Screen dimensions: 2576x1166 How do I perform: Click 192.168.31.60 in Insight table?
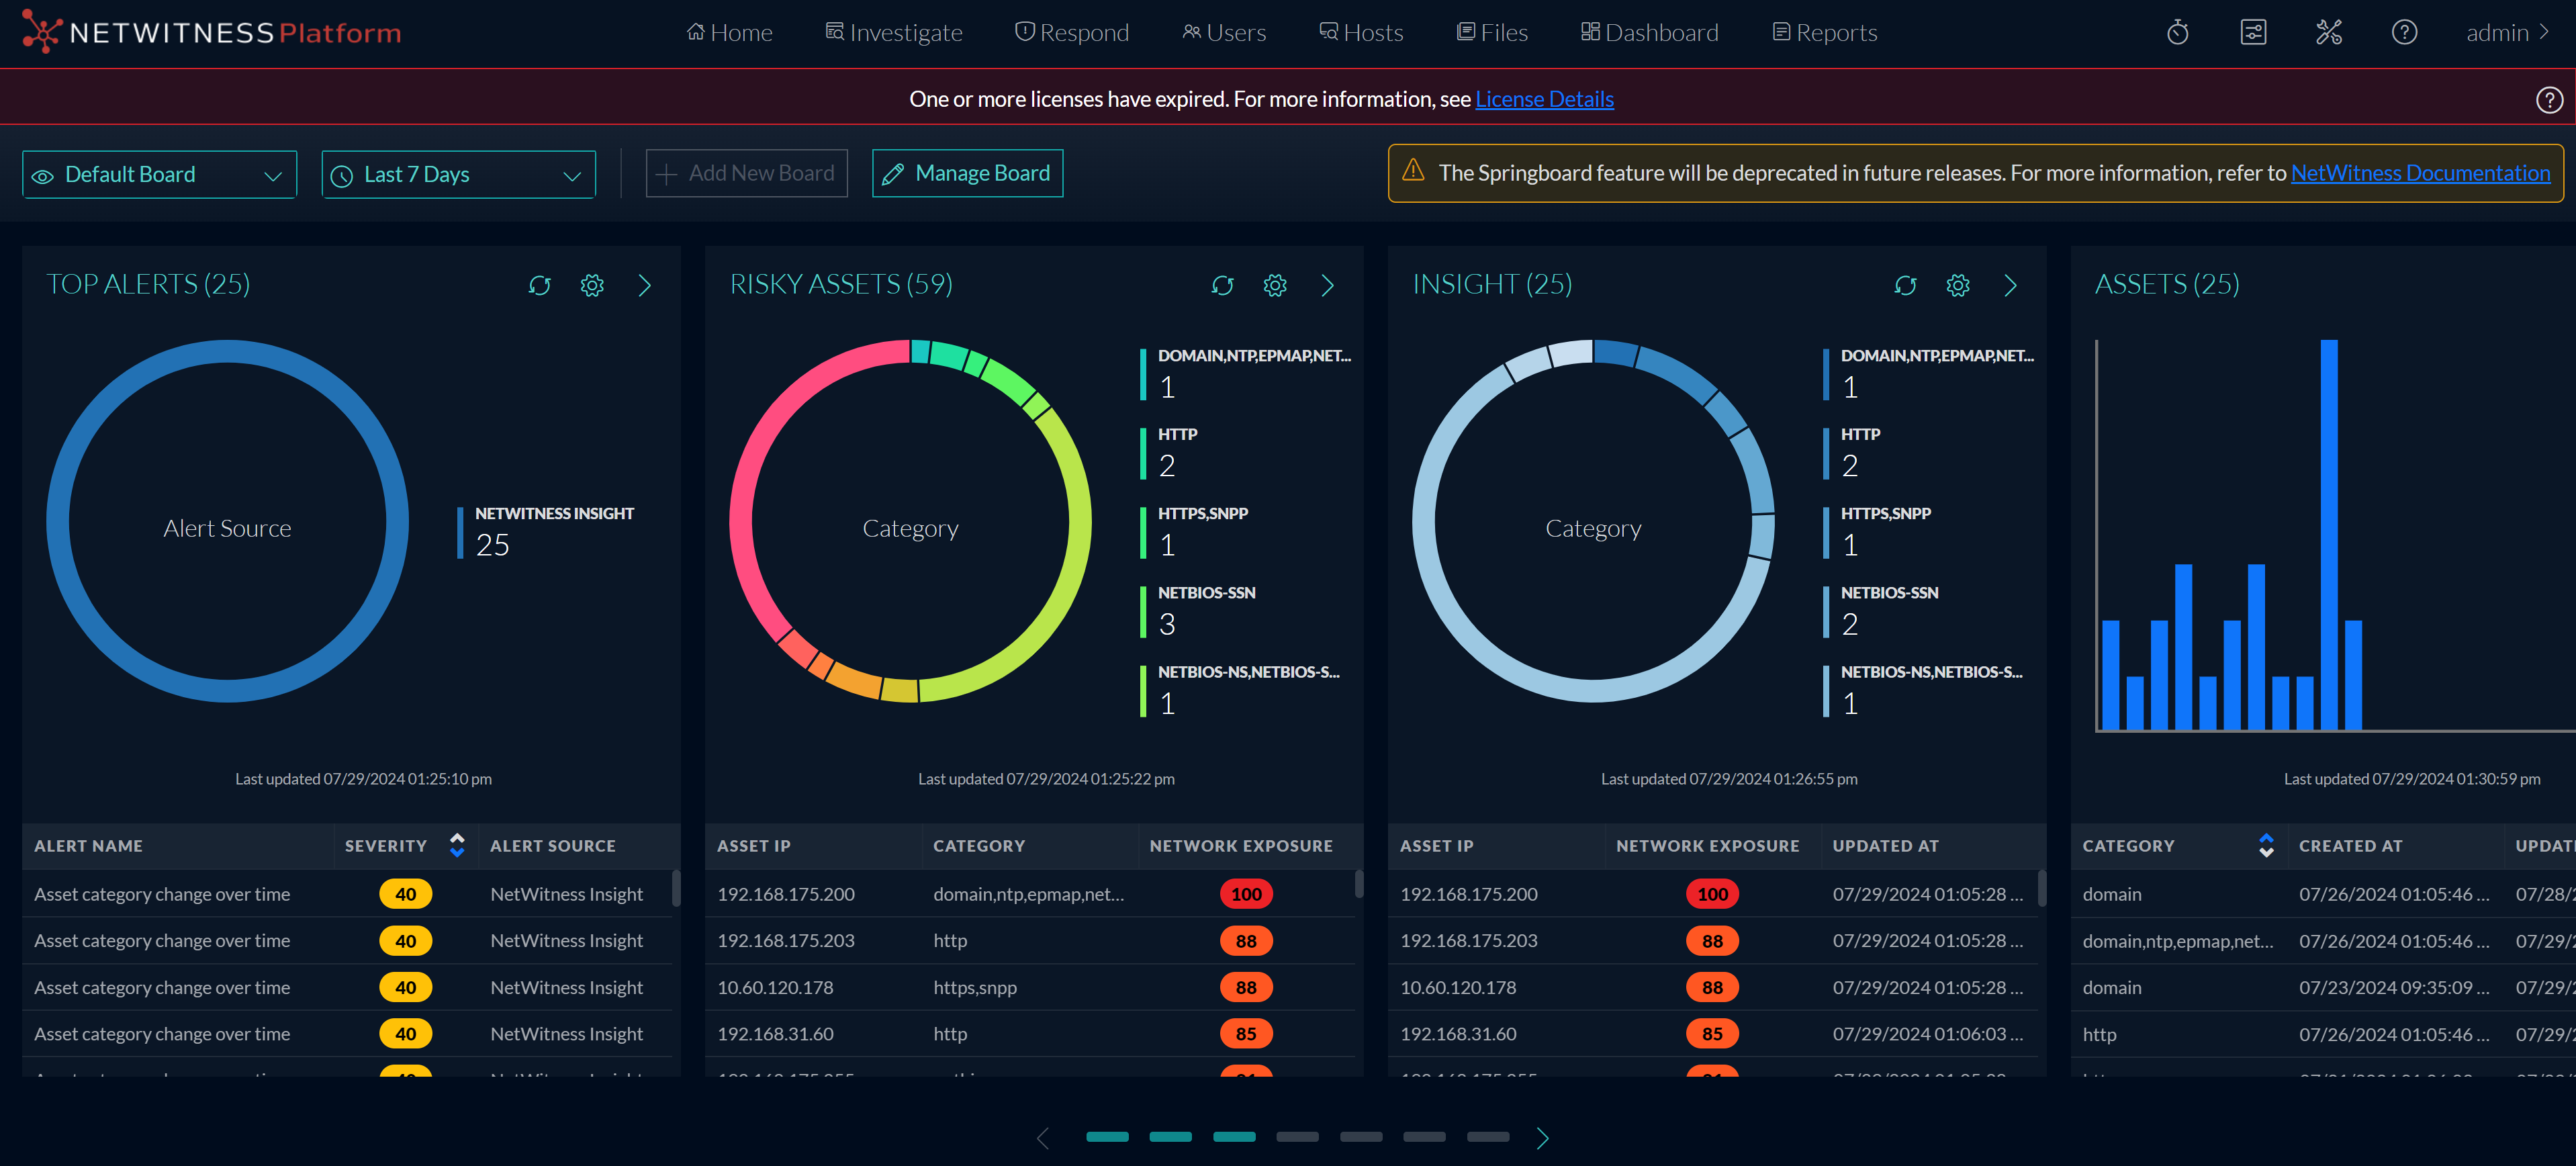pyautogui.click(x=1457, y=1033)
